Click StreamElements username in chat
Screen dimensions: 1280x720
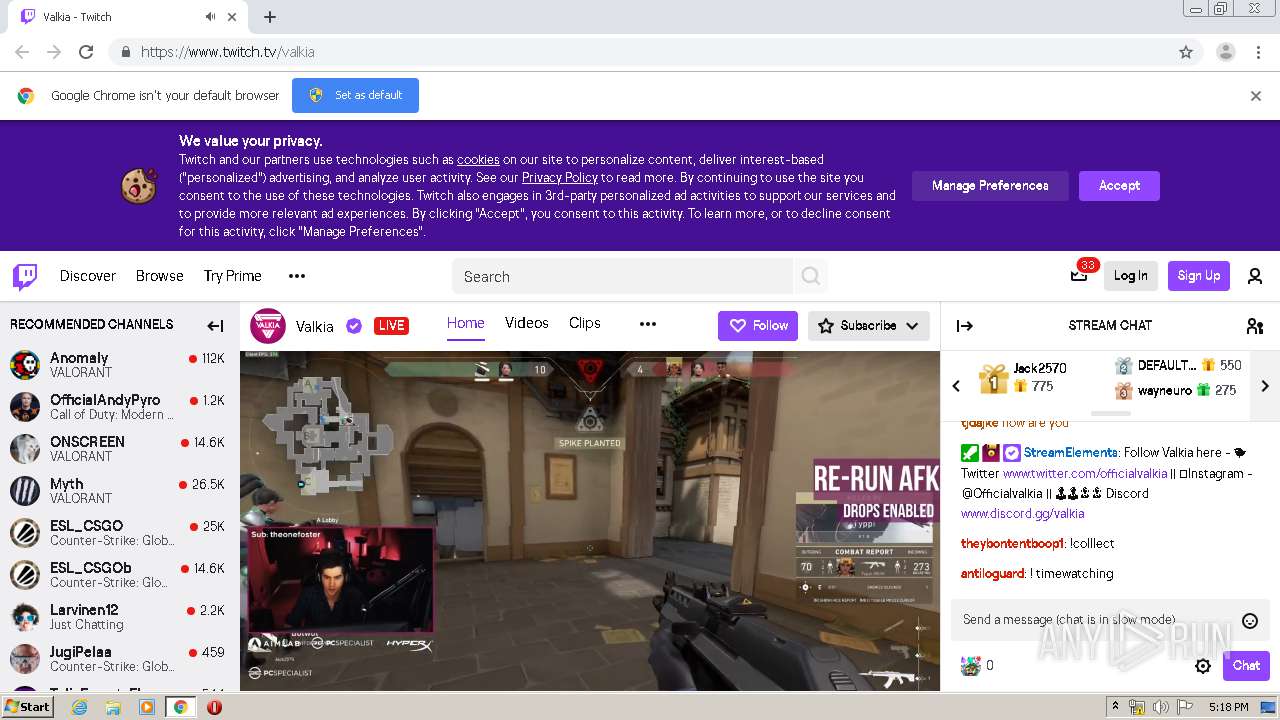[x=1069, y=453]
